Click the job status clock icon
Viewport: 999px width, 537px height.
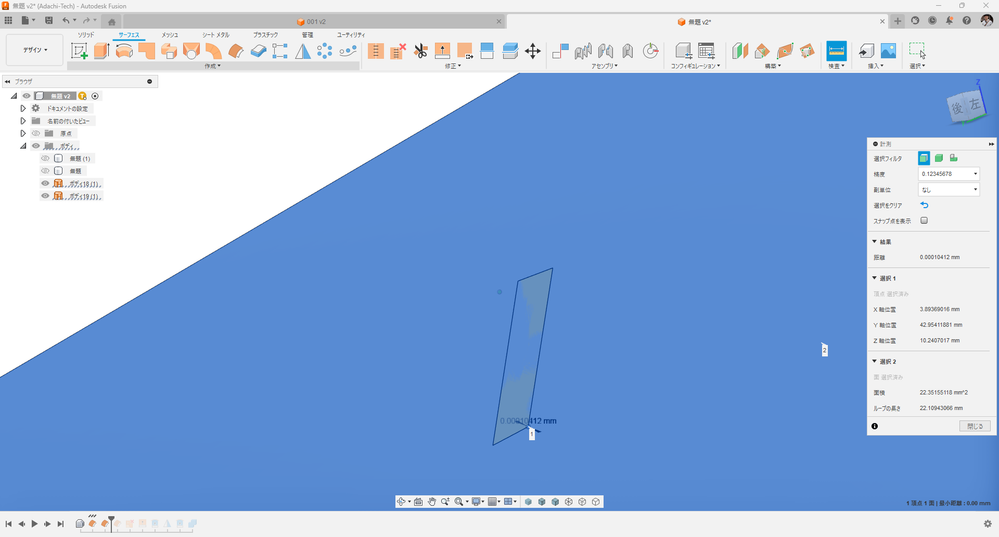click(x=932, y=20)
